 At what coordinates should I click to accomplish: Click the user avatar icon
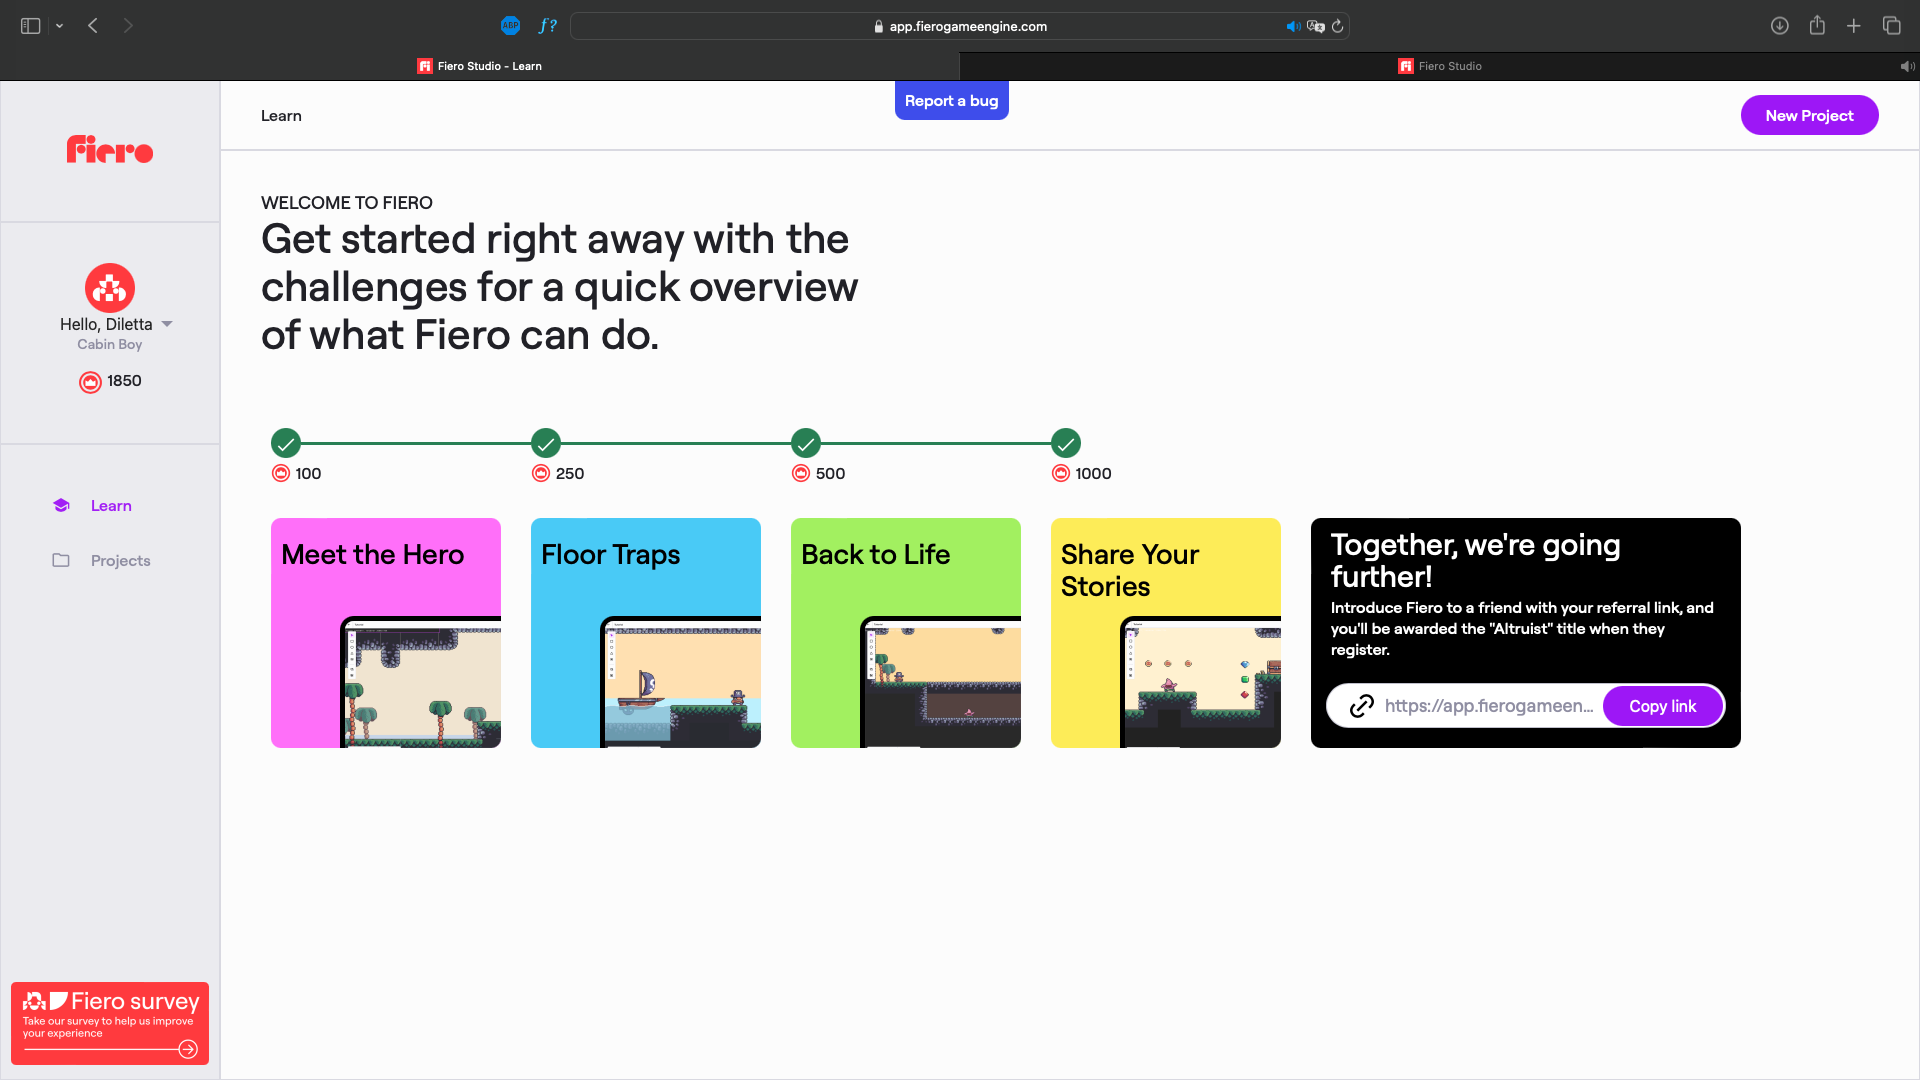point(110,288)
